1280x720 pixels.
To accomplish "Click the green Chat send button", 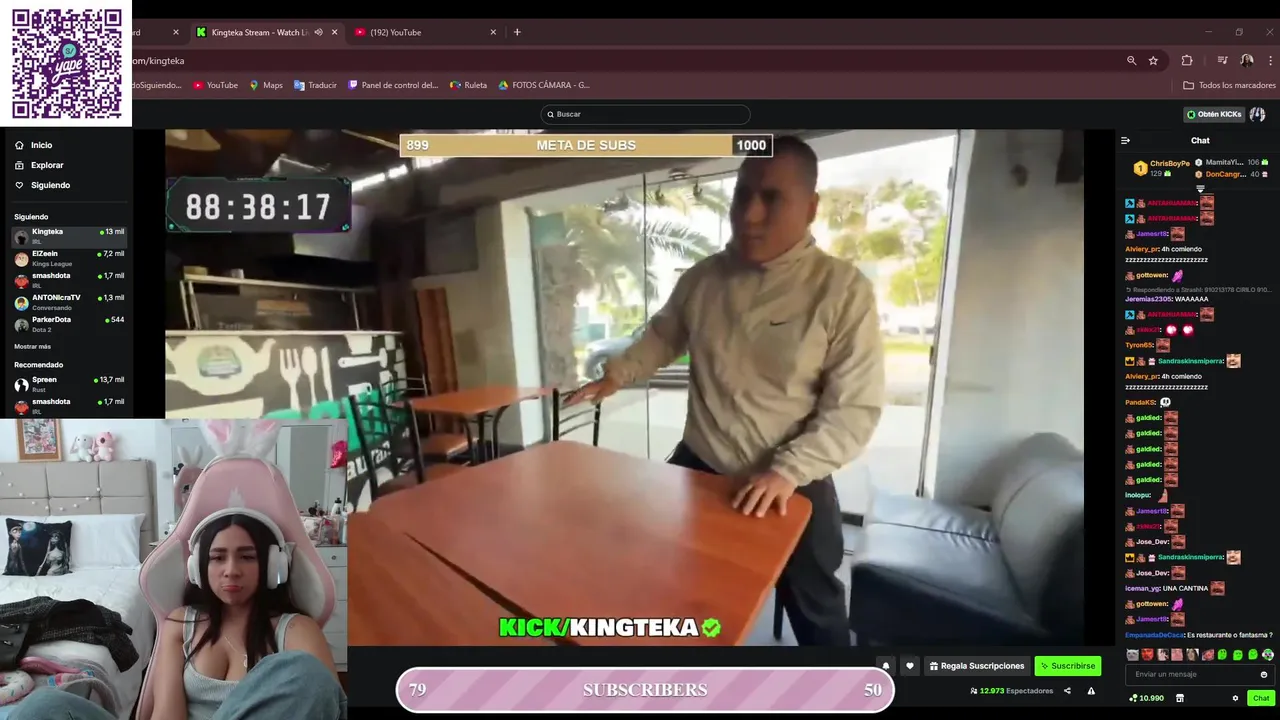I will [1261, 698].
